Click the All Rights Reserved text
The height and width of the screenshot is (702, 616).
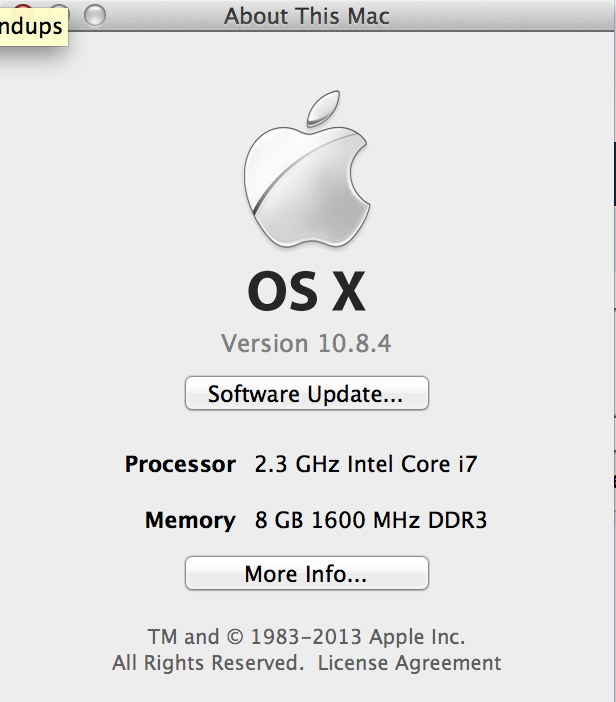(208, 663)
